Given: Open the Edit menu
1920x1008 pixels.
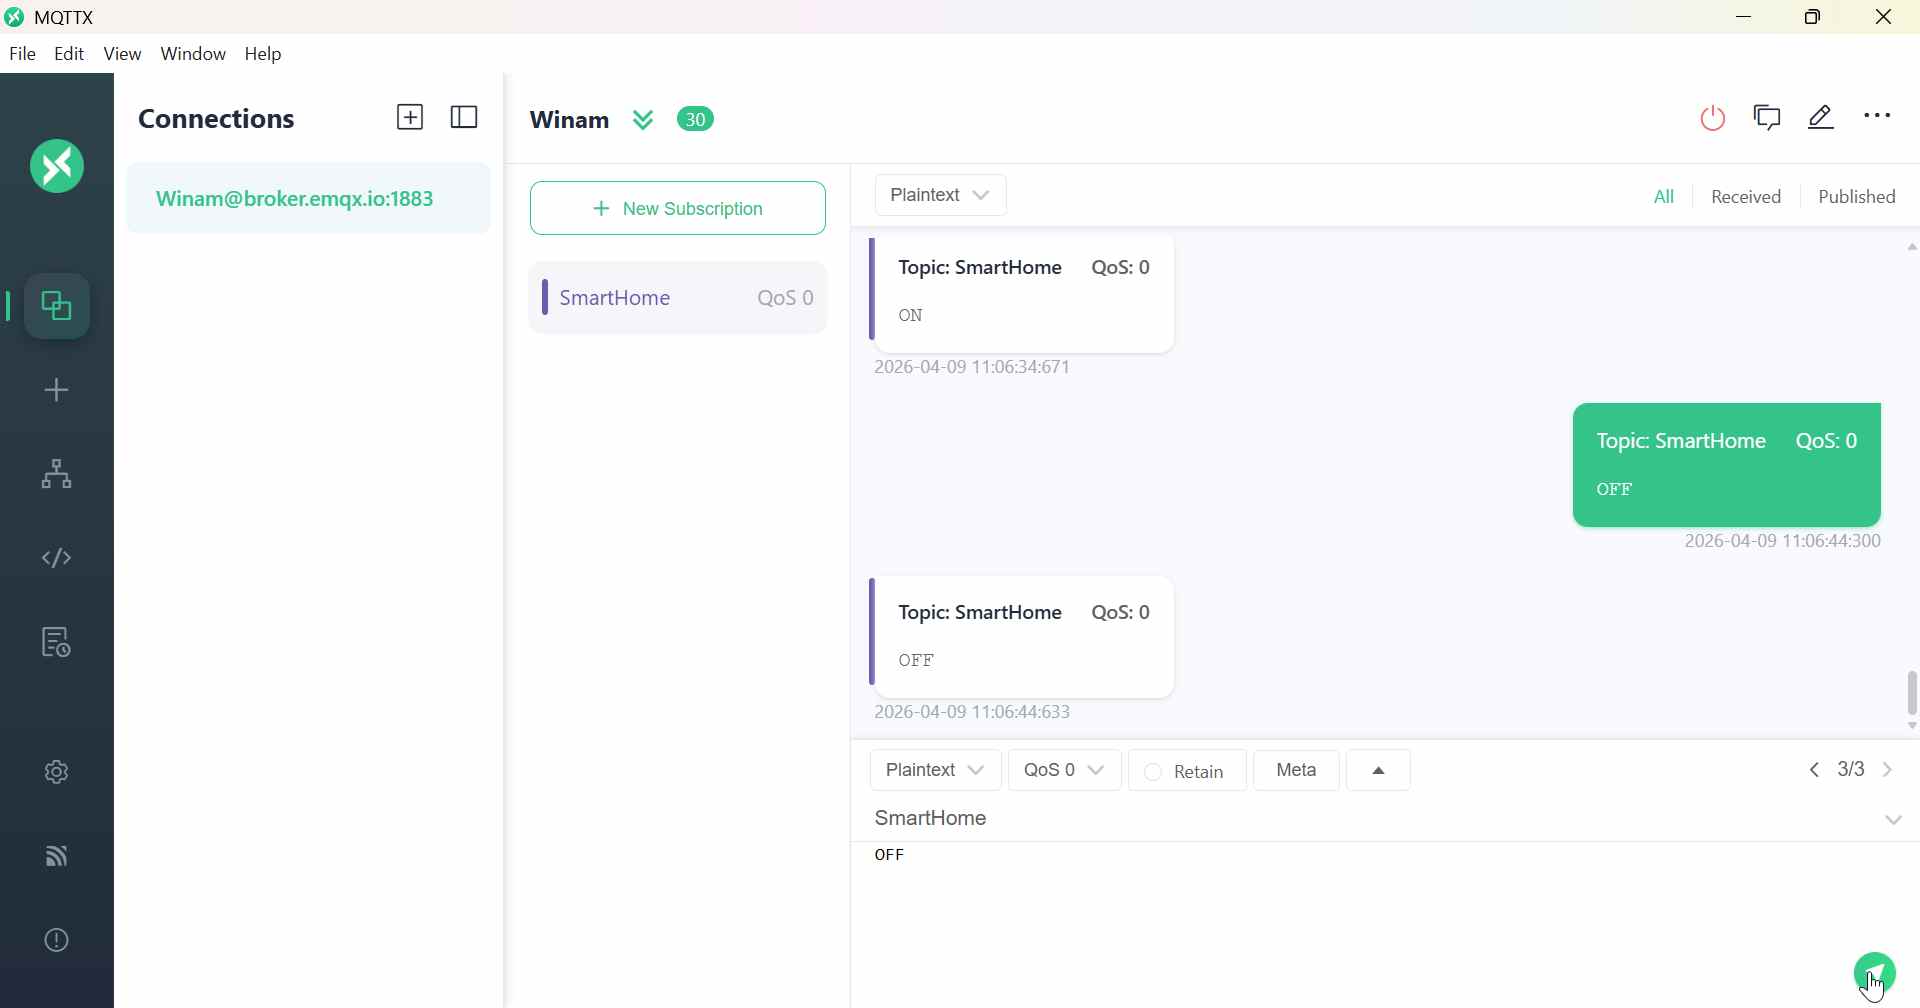Looking at the screenshot, I should pyautogui.click(x=69, y=54).
